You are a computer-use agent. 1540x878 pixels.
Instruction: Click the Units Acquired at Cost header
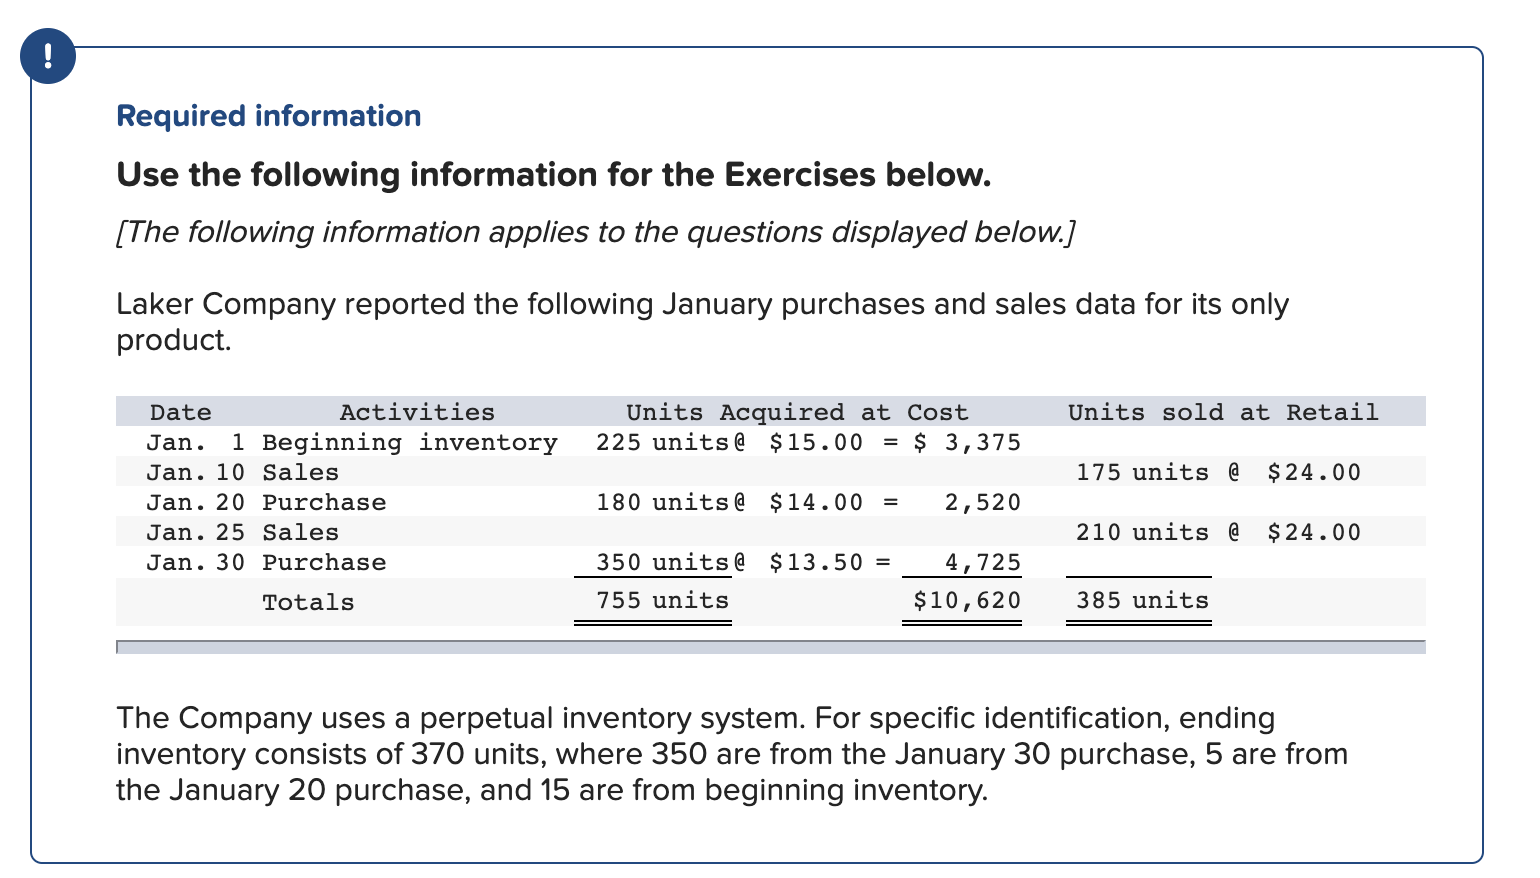point(797,412)
